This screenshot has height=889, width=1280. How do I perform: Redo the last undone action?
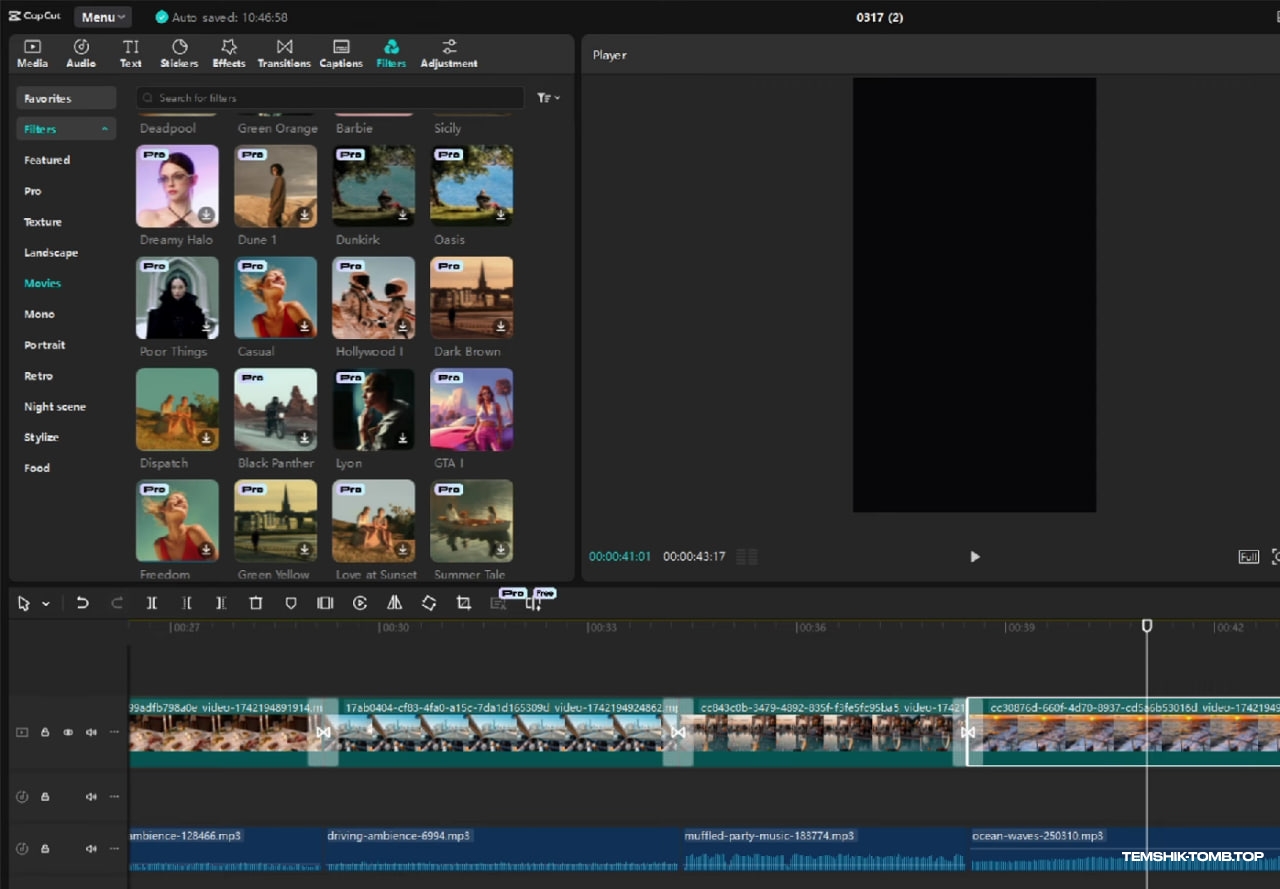click(x=117, y=603)
